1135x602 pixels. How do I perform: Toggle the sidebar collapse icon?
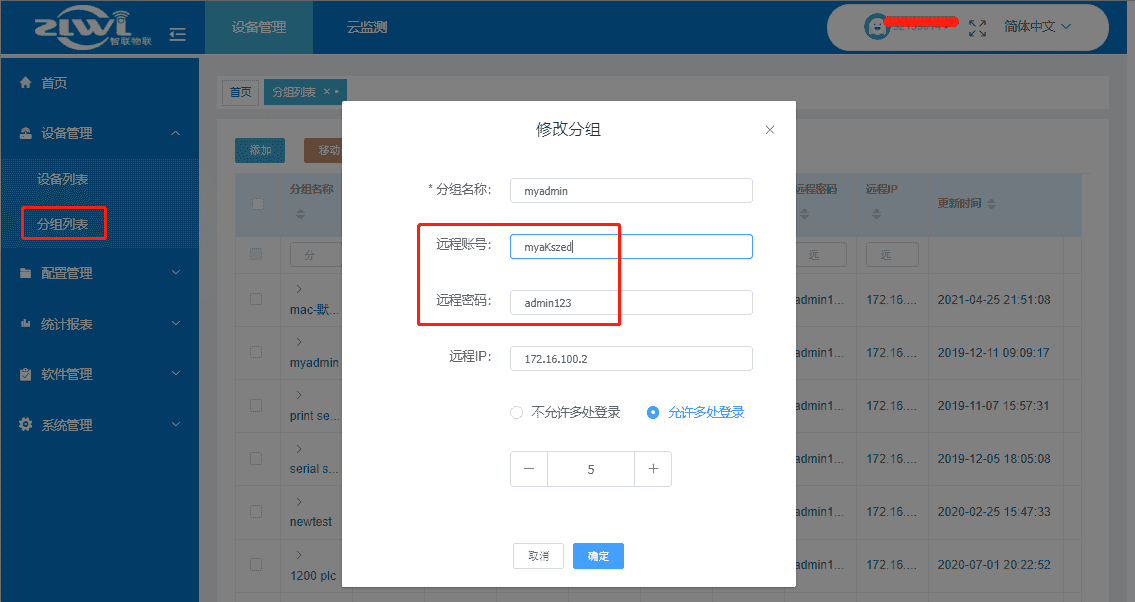178,34
